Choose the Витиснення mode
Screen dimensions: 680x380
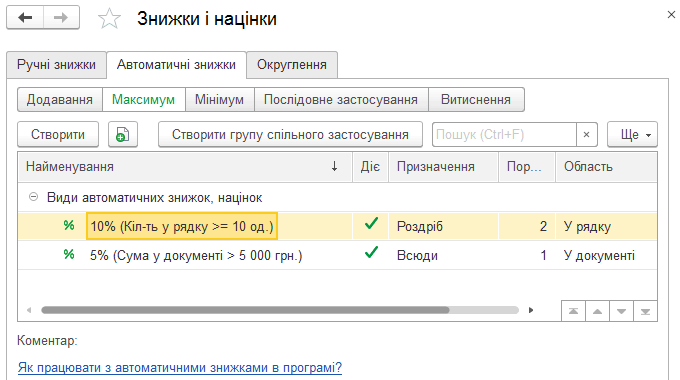[476, 99]
